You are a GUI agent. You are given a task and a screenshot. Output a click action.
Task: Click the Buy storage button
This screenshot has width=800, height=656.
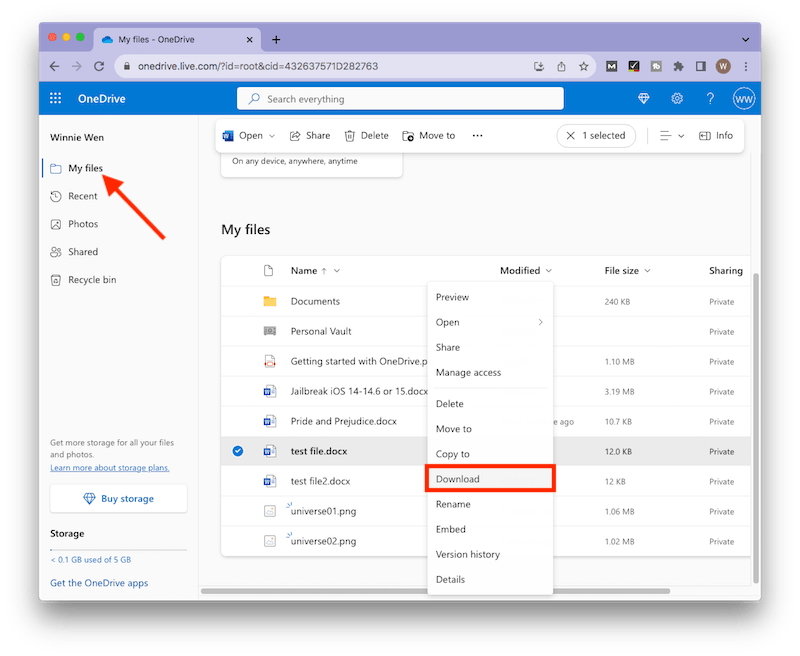118,498
